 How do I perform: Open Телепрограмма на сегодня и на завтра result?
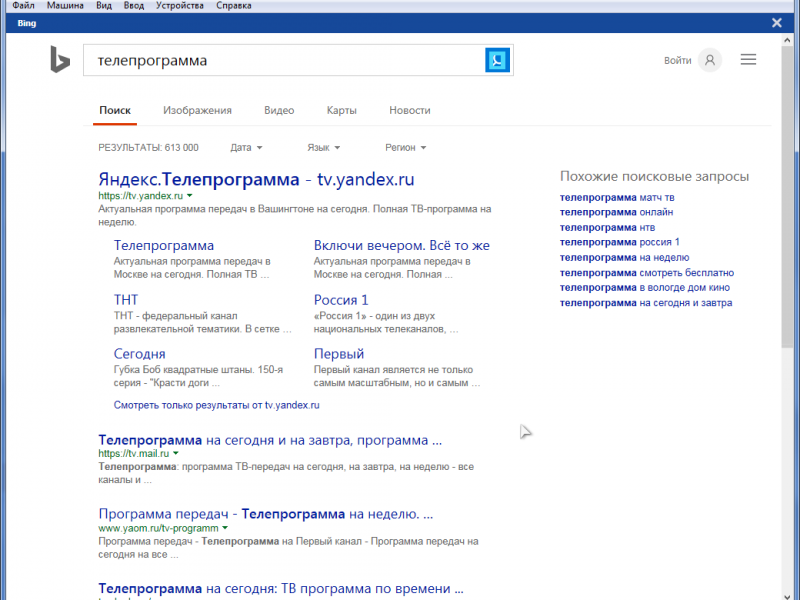click(270, 440)
